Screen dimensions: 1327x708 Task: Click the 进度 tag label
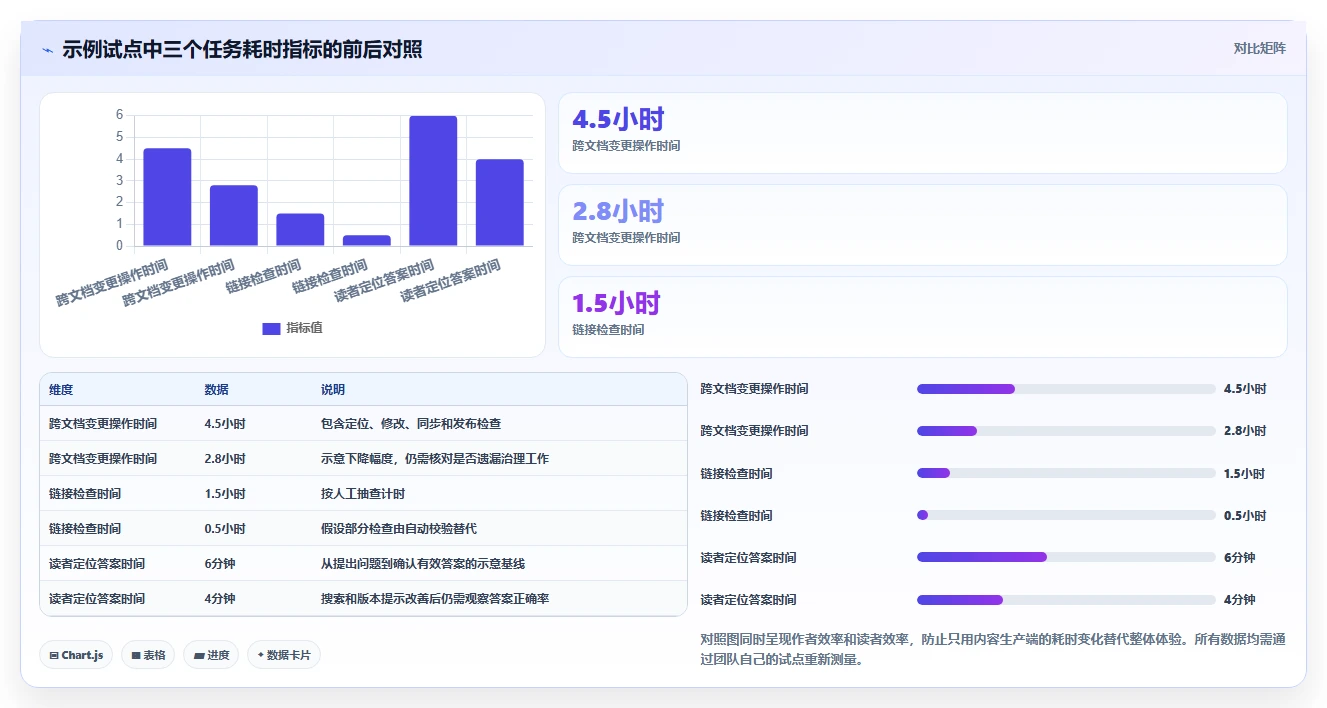pyautogui.click(x=217, y=655)
